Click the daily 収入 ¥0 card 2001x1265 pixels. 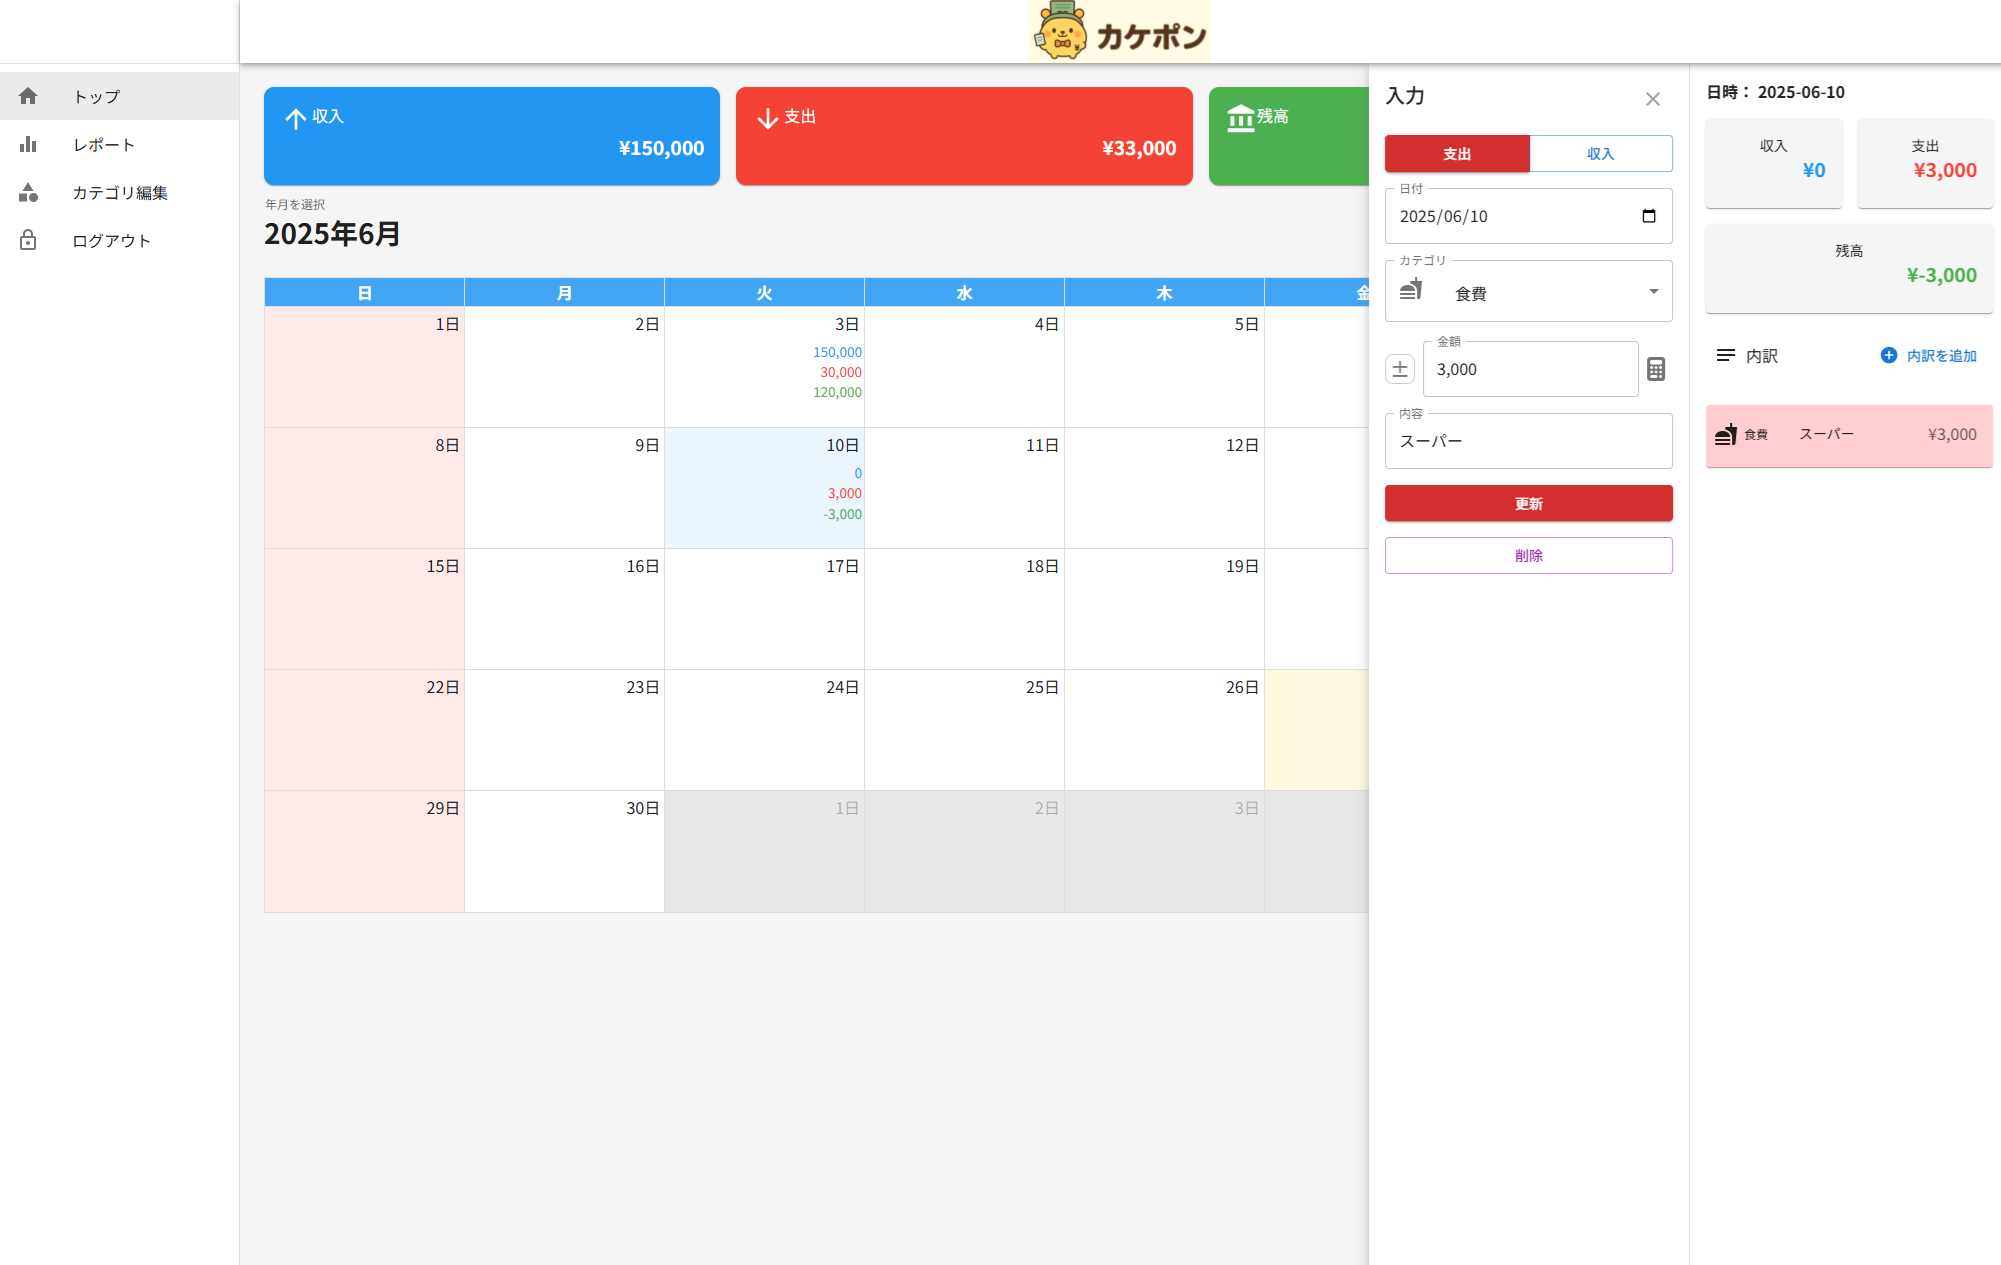tap(1773, 163)
